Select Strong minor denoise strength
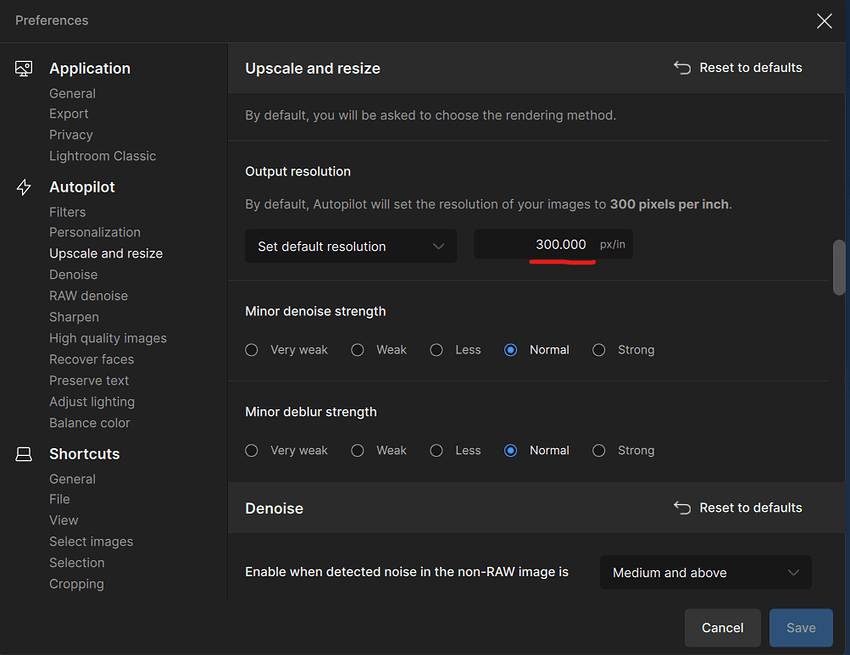The width and height of the screenshot is (850, 655). [598, 350]
